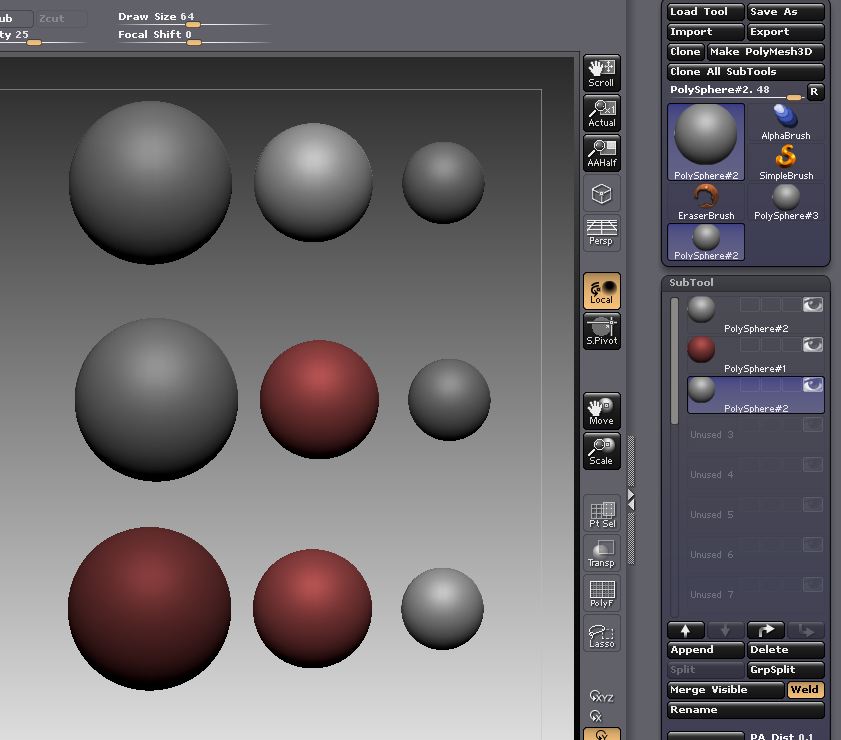Toggle the Weld option
Viewport: 841px width, 740px height.
[x=805, y=690]
